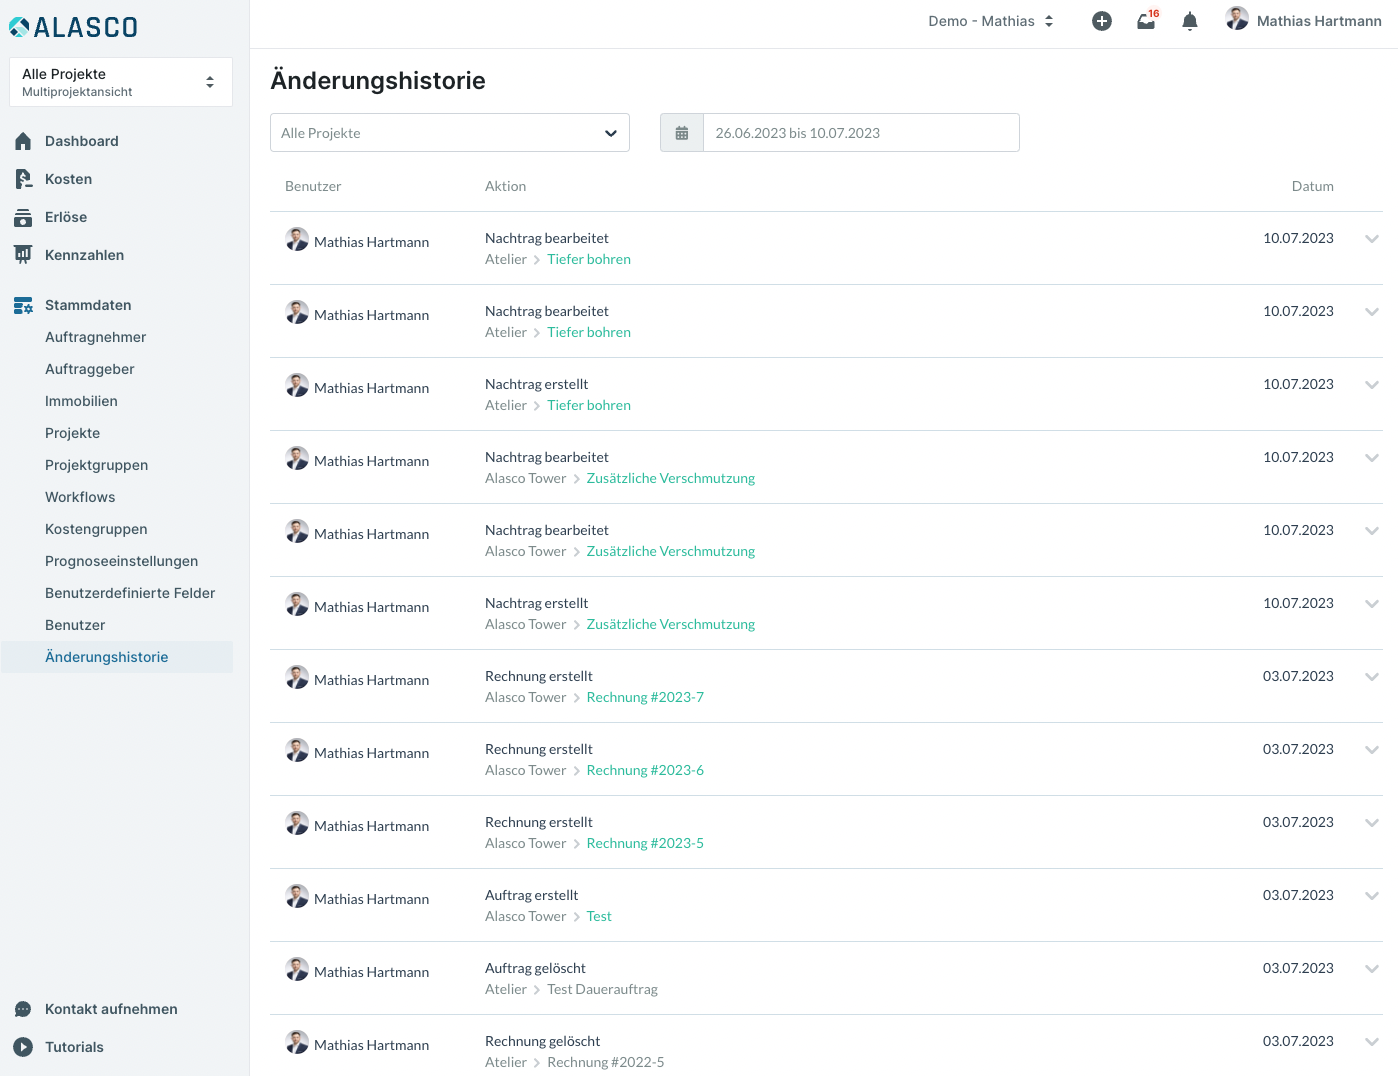Open the notifications bell
Image resolution: width=1398 pixels, height=1076 pixels.
point(1189,21)
